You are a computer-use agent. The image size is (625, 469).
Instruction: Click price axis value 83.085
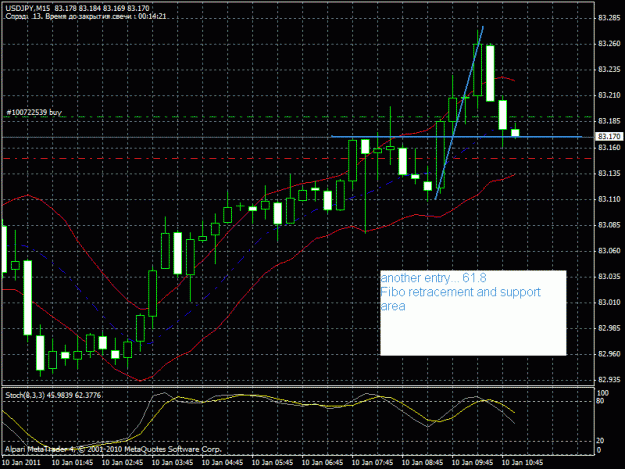pos(609,225)
